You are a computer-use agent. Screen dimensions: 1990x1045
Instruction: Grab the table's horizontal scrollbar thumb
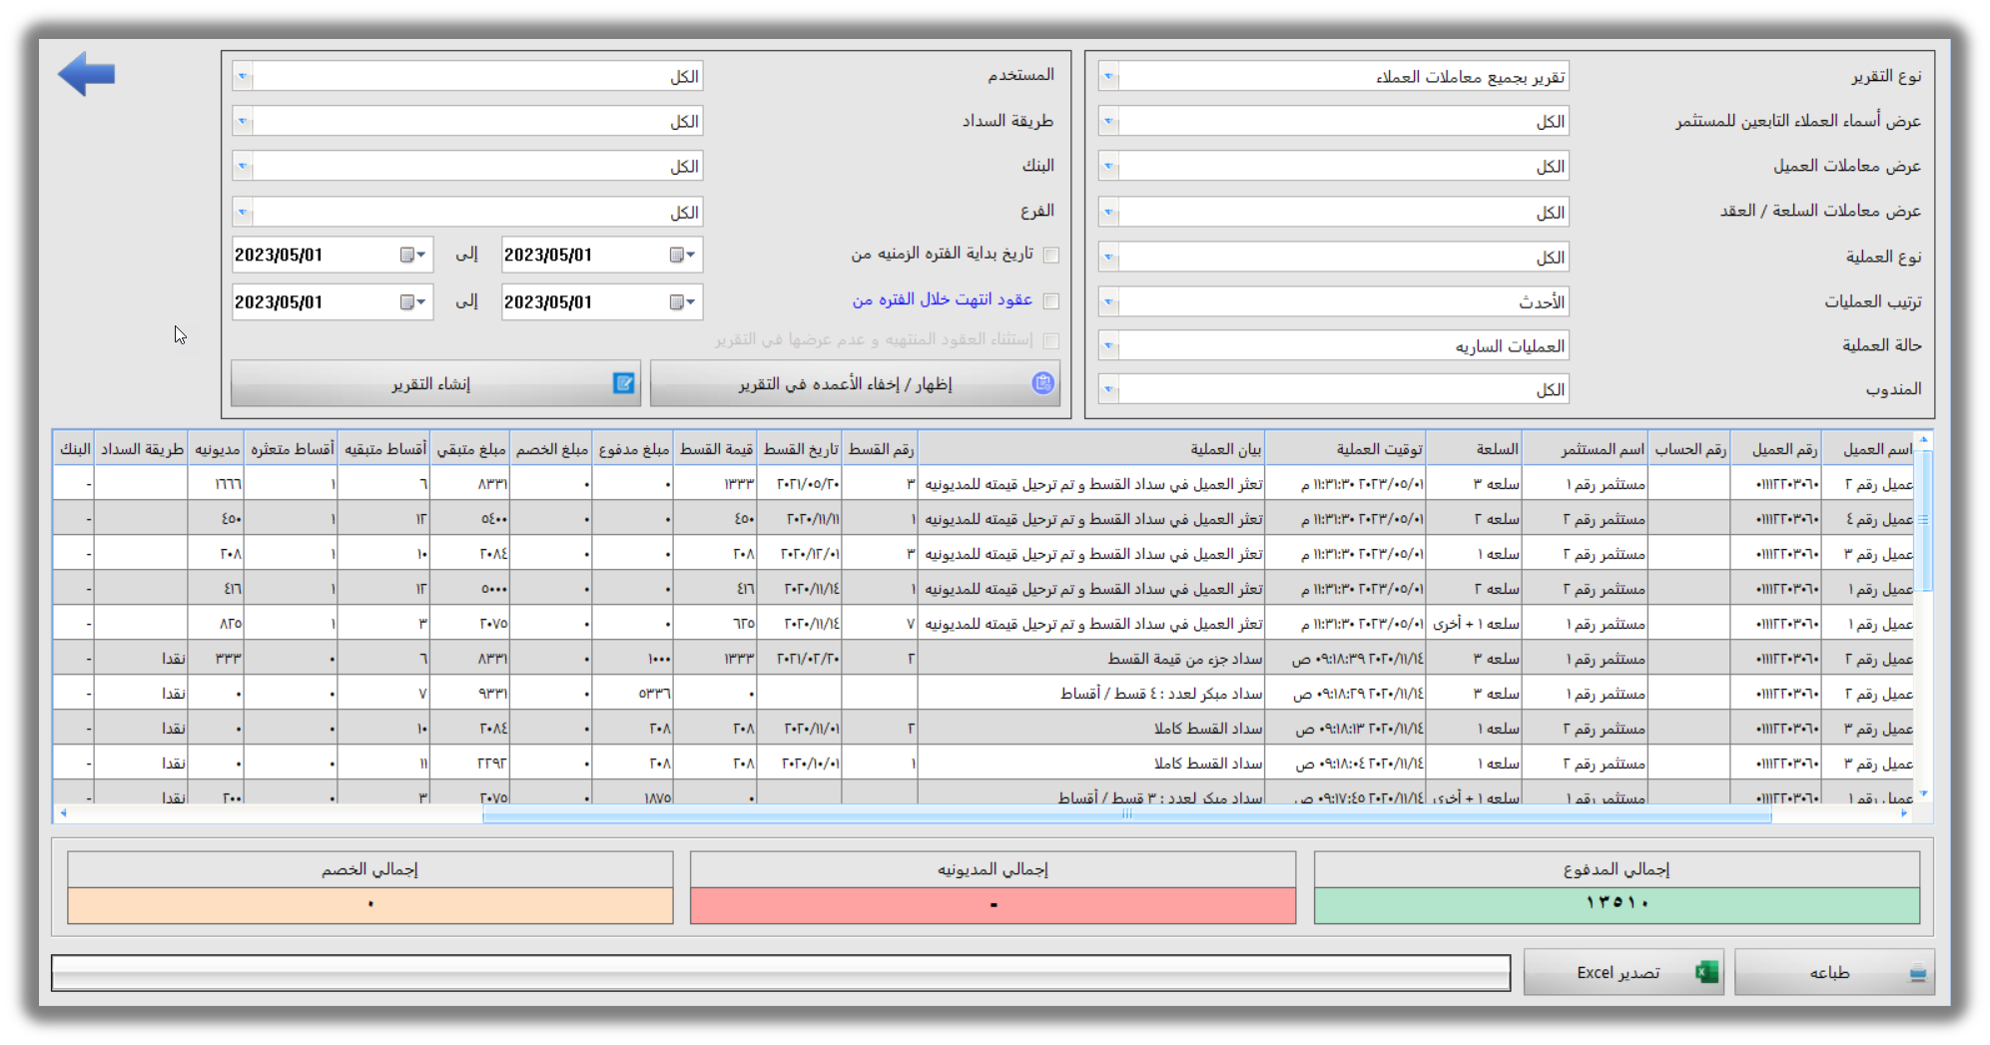(1127, 814)
